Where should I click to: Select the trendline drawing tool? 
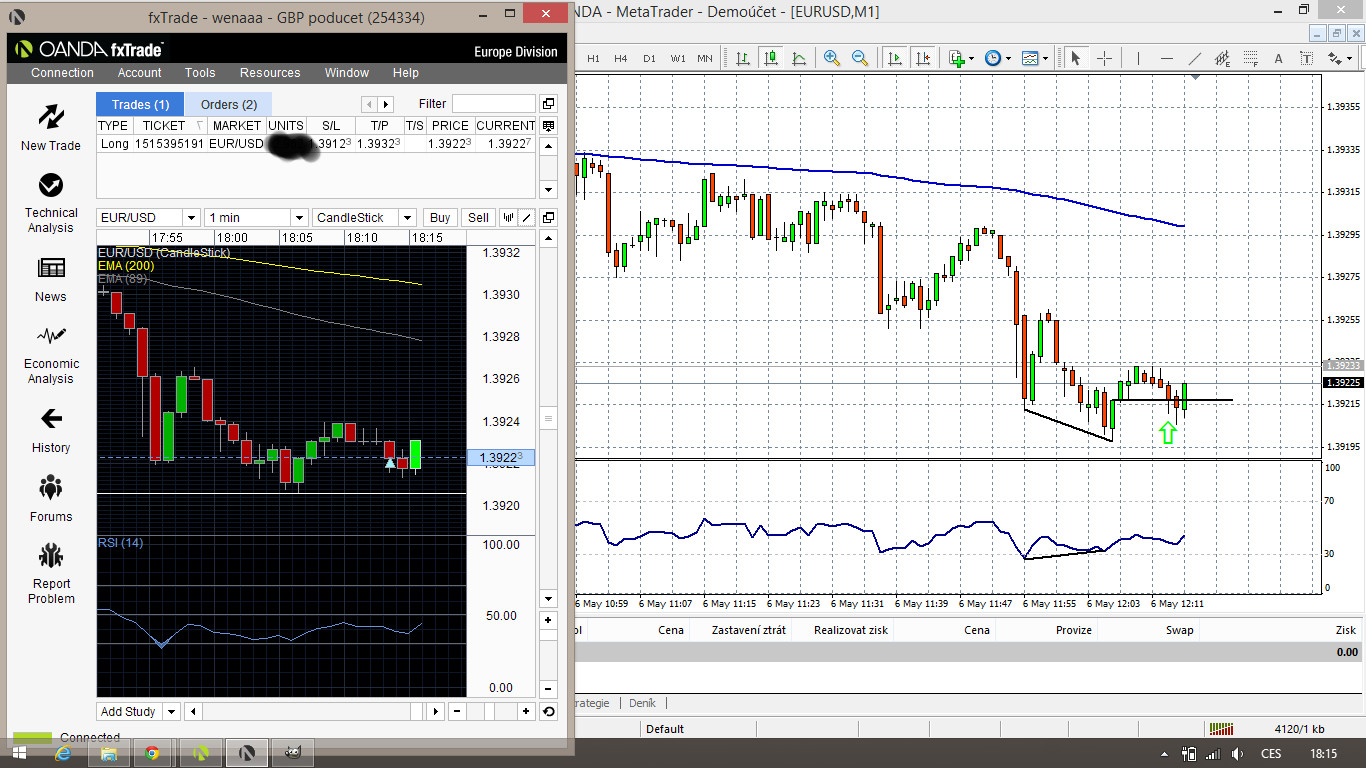coord(1194,58)
